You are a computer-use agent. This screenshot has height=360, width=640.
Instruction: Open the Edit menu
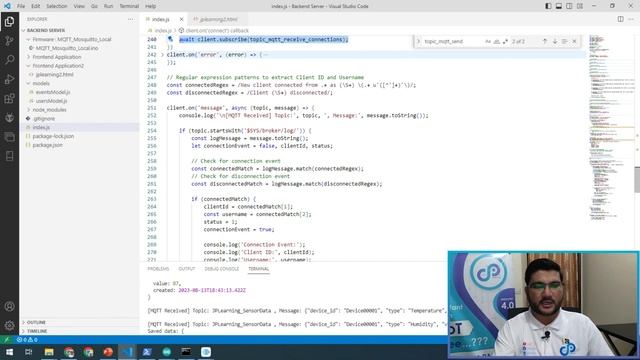[x=36, y=6]
